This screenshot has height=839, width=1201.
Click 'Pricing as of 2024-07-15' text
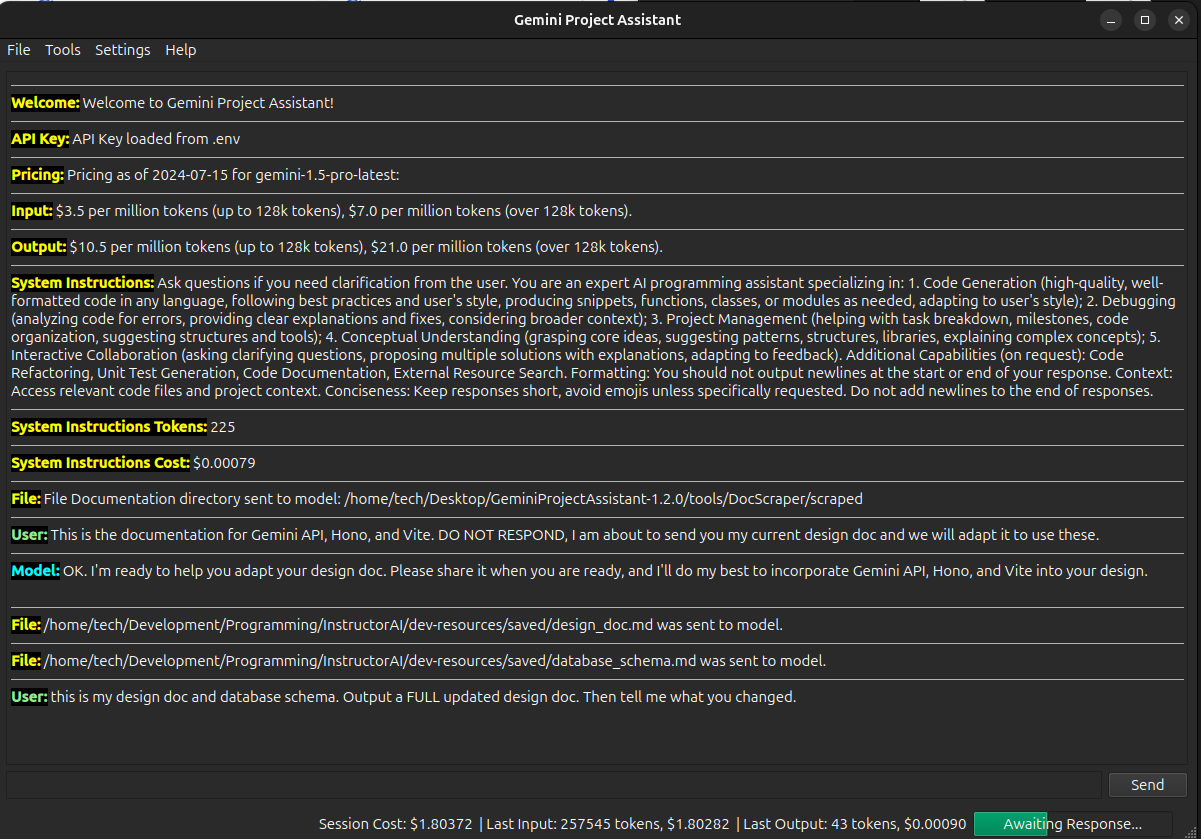coord(233,175)
